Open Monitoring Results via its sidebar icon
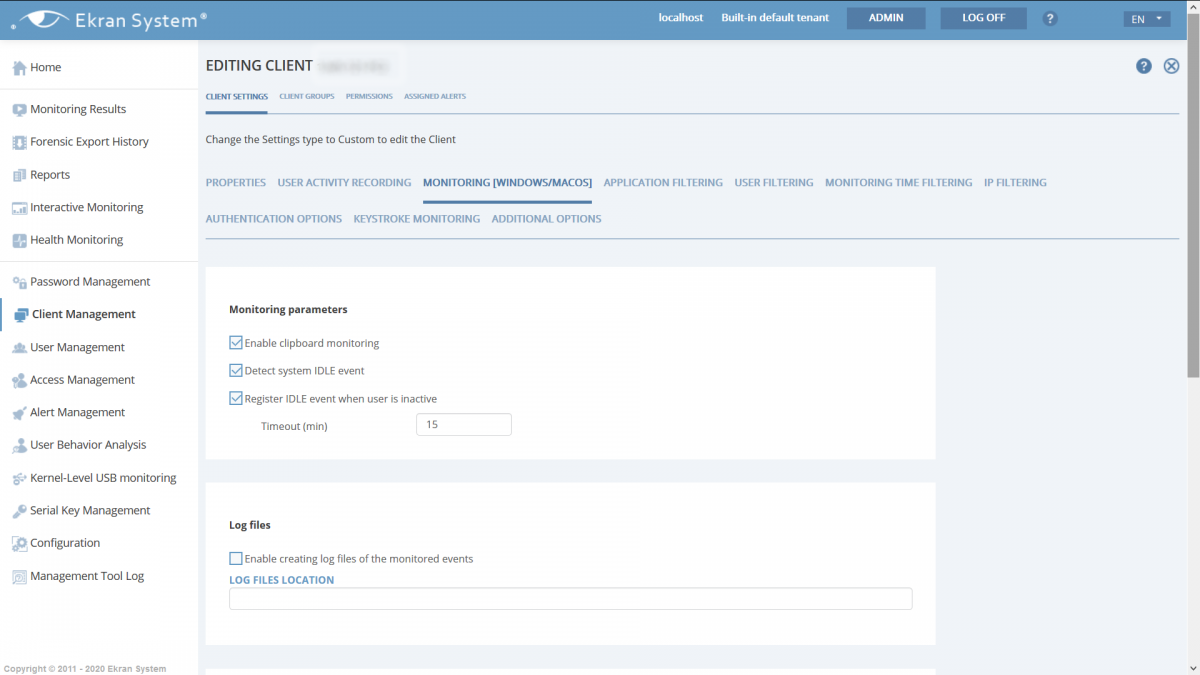Screen dimensions: 1200x675 [x=19, y=110]
